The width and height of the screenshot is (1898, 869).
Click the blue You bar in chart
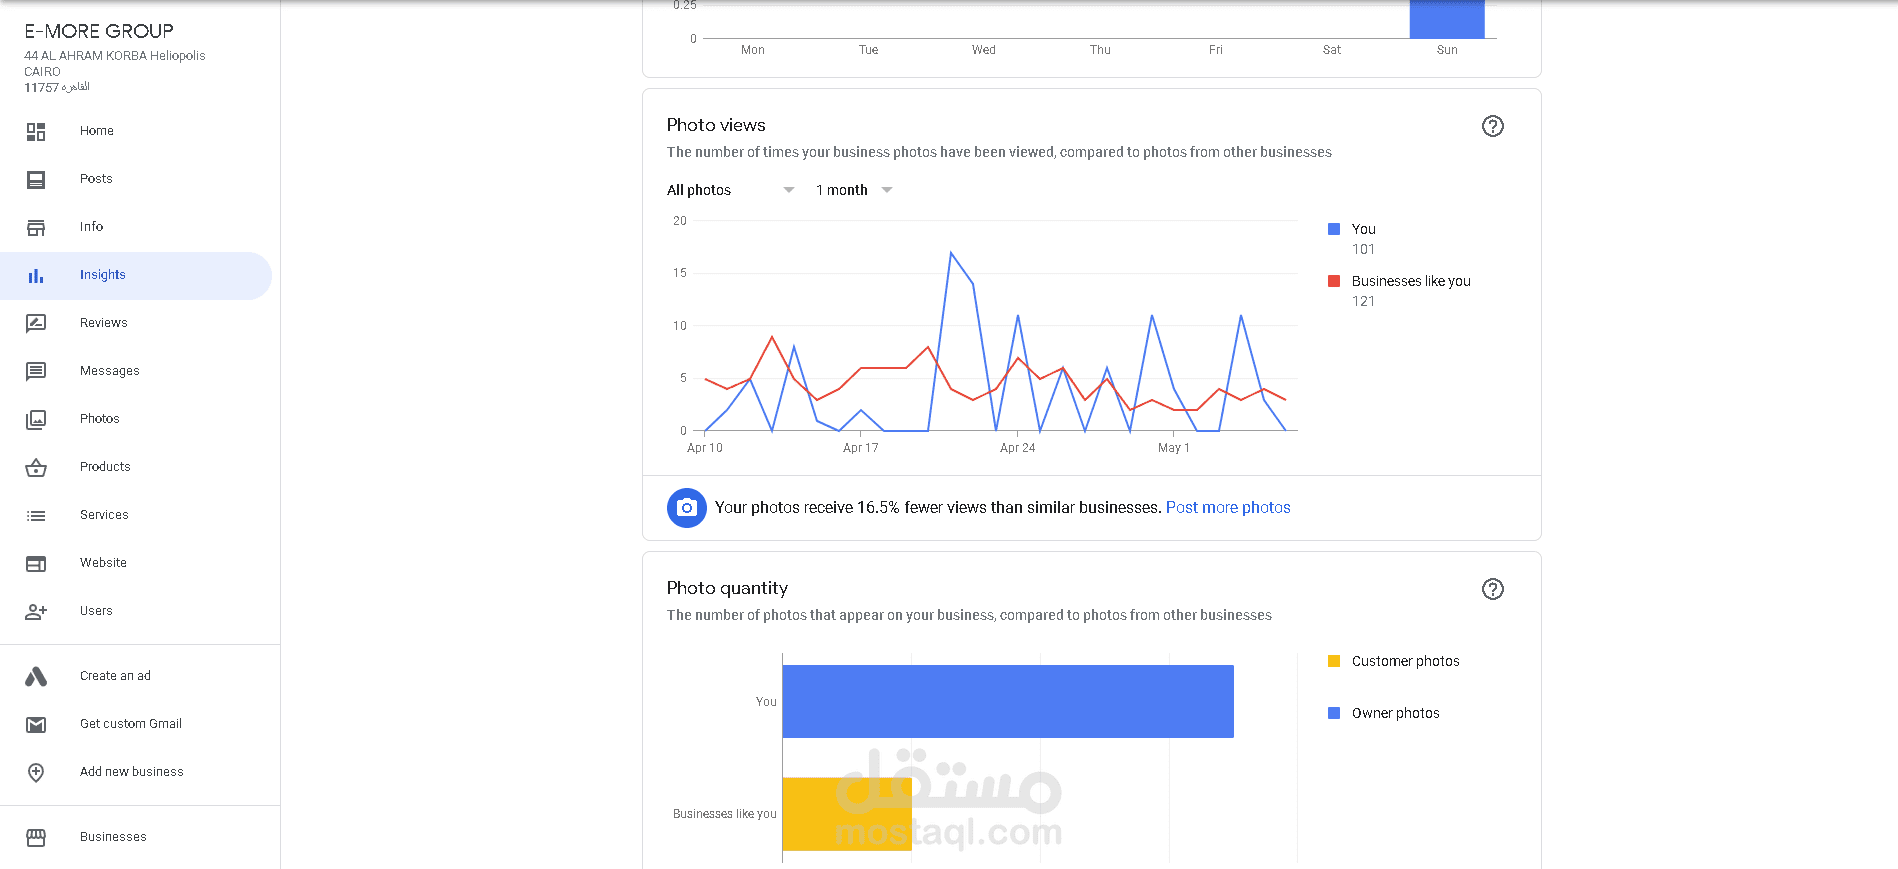click(x=1007, y=702)
